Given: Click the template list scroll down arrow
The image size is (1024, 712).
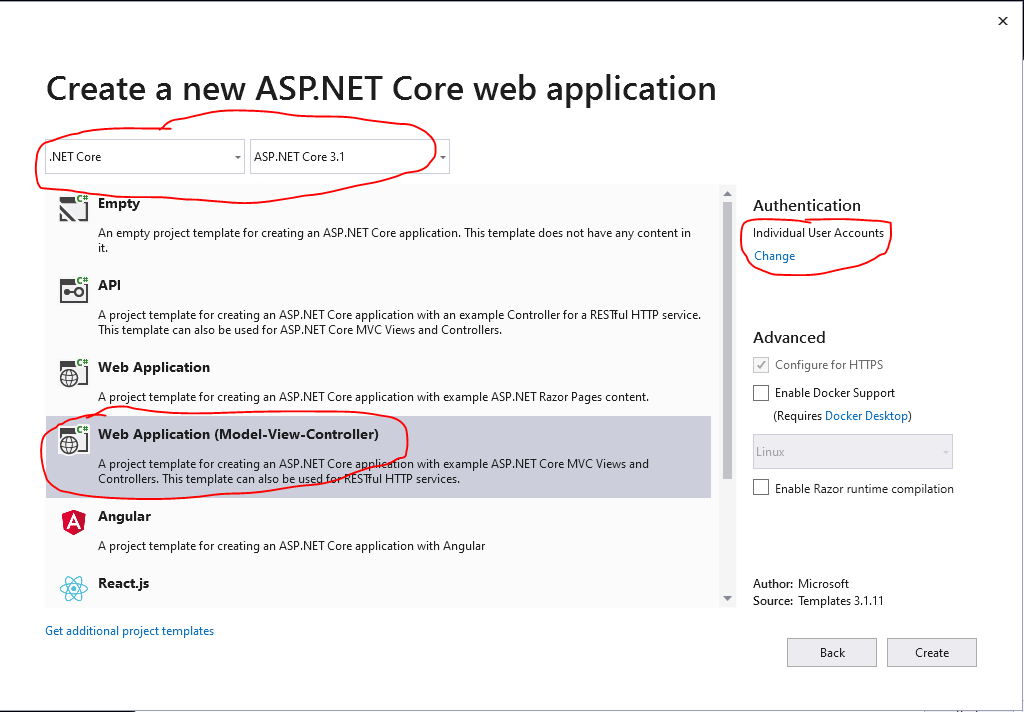Looking at the screenshot, I should [x=728, y=598].
